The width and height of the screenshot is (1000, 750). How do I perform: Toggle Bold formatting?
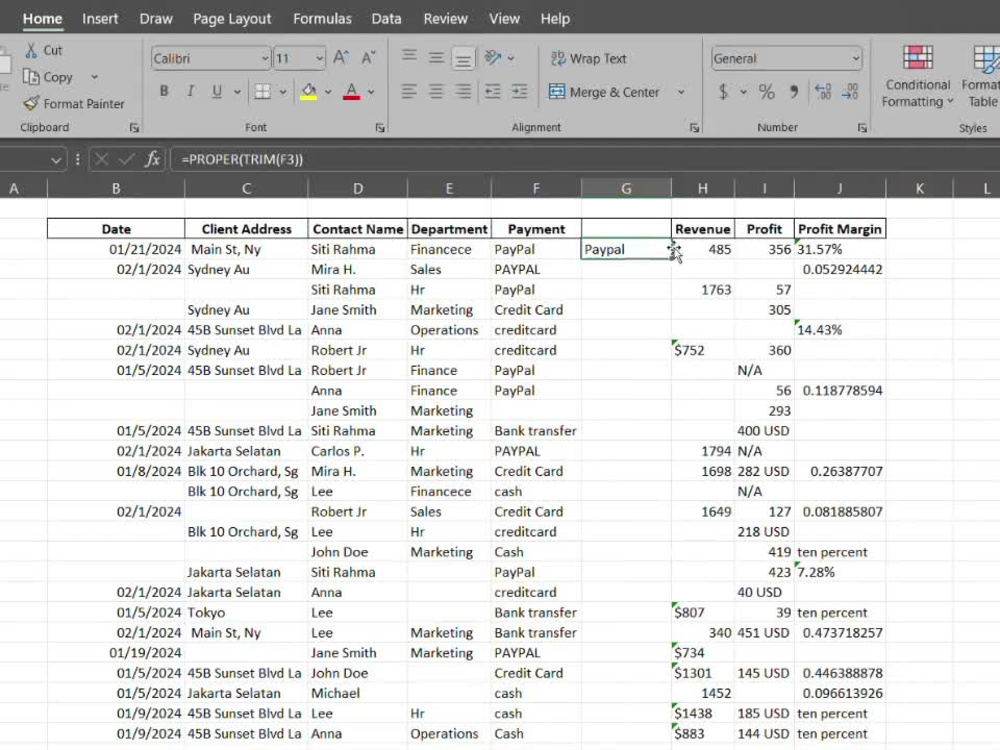[x=164, y=91]
